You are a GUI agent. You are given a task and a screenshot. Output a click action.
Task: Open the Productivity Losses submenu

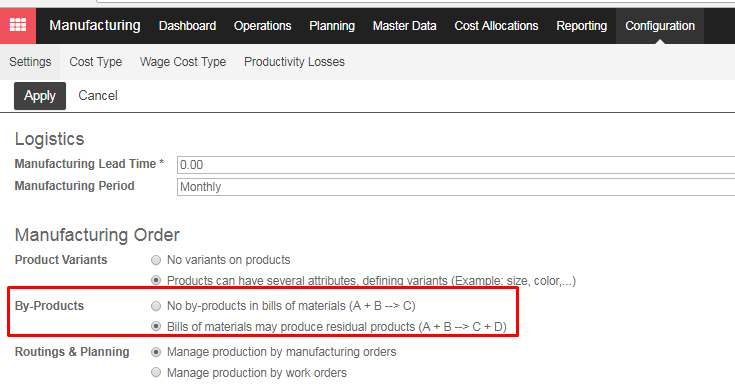coord(294,62)
